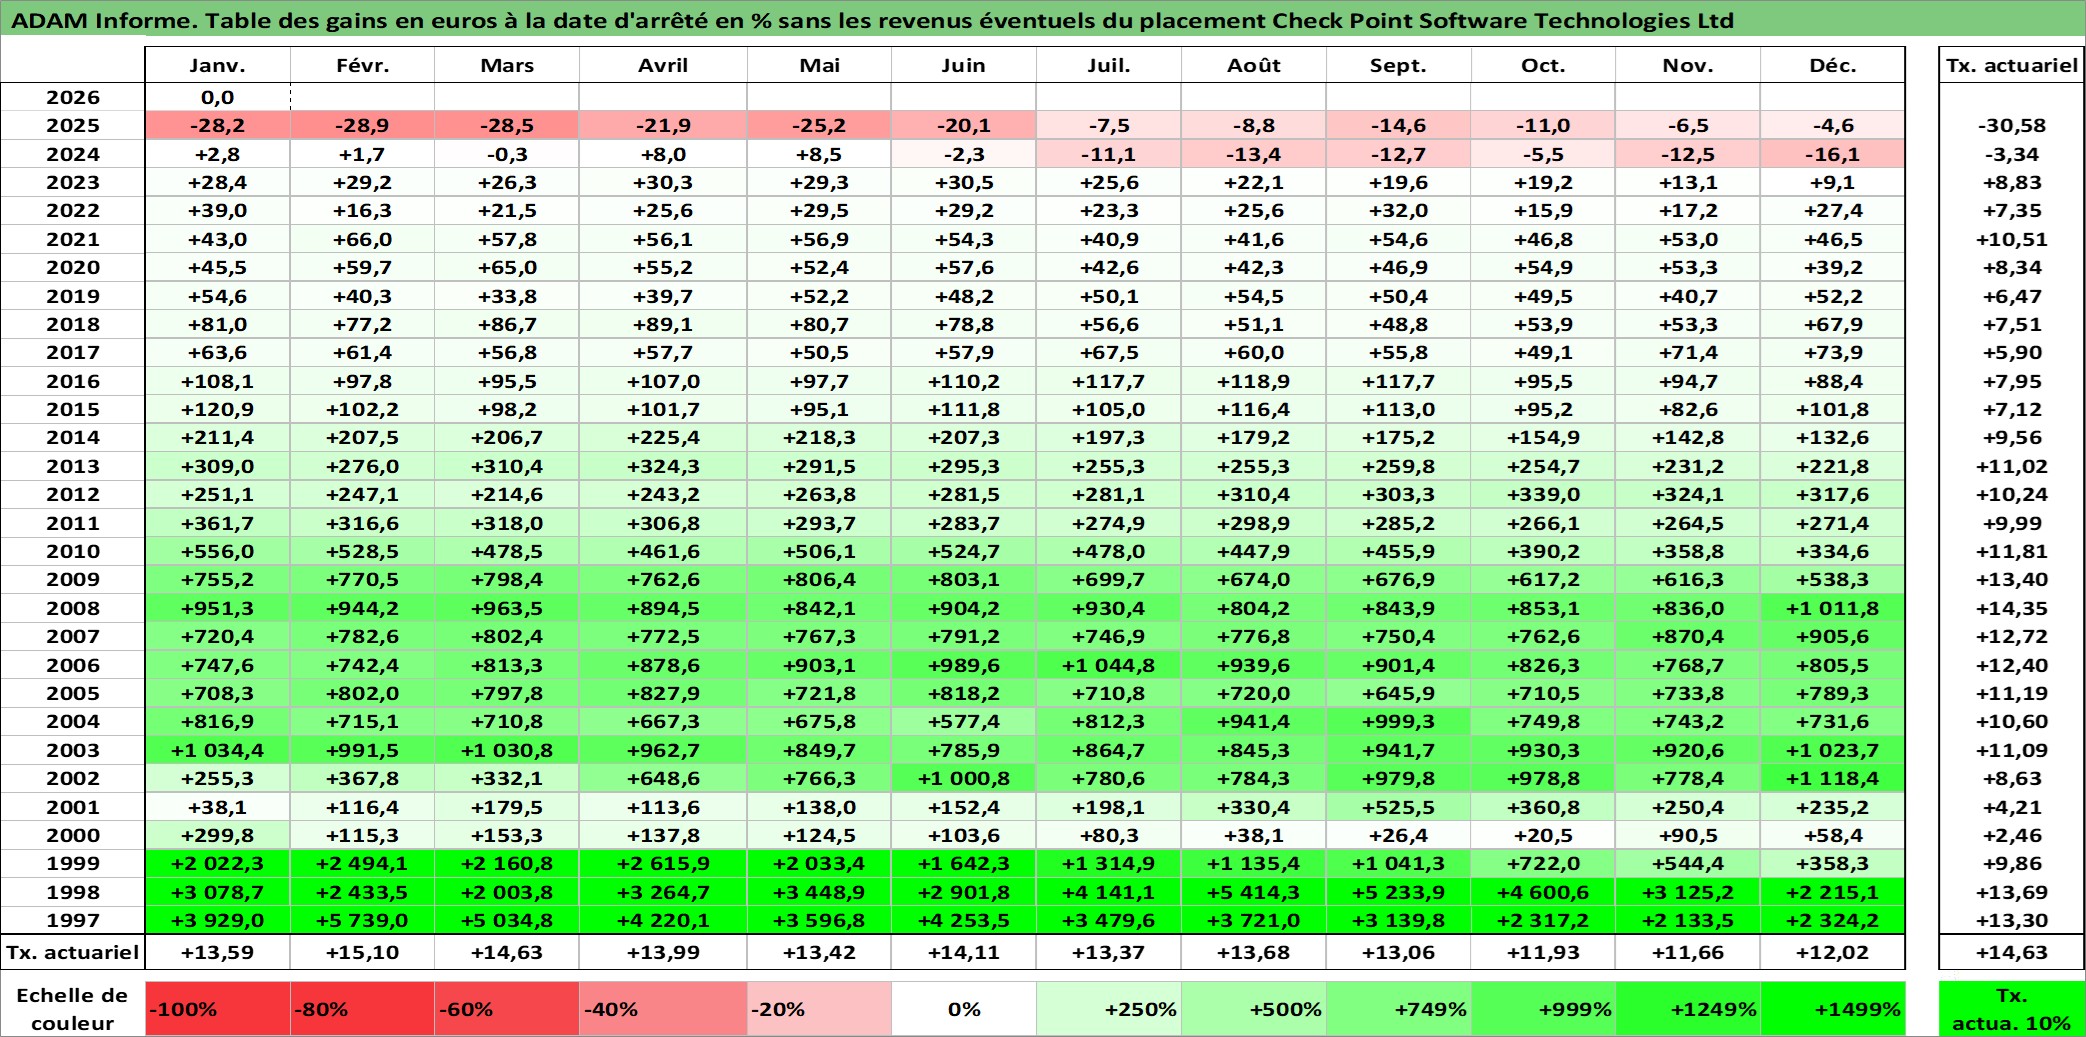The width and height of the screenshot is (2086, 1037).
Task: Click the 1997 year row label
Action: point(72,920)
